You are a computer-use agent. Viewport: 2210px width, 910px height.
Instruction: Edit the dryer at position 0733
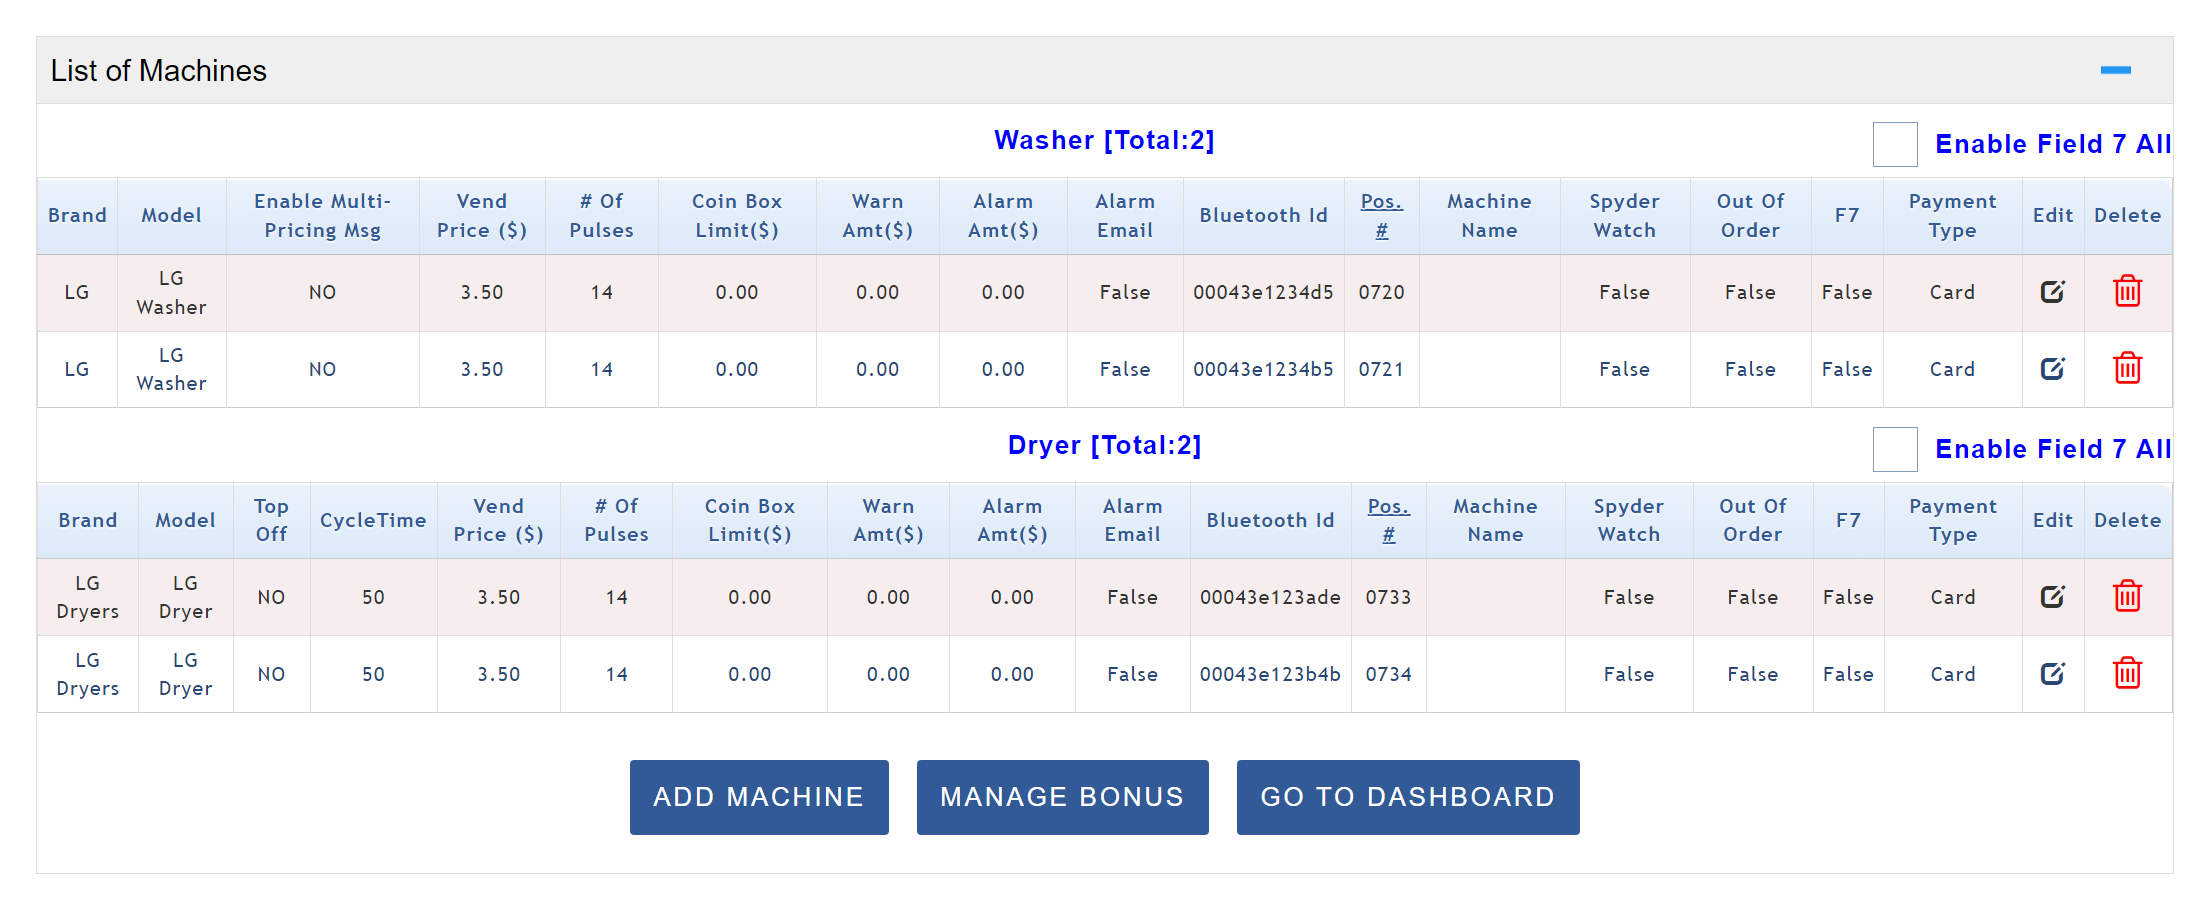(x=2052, y=597)
